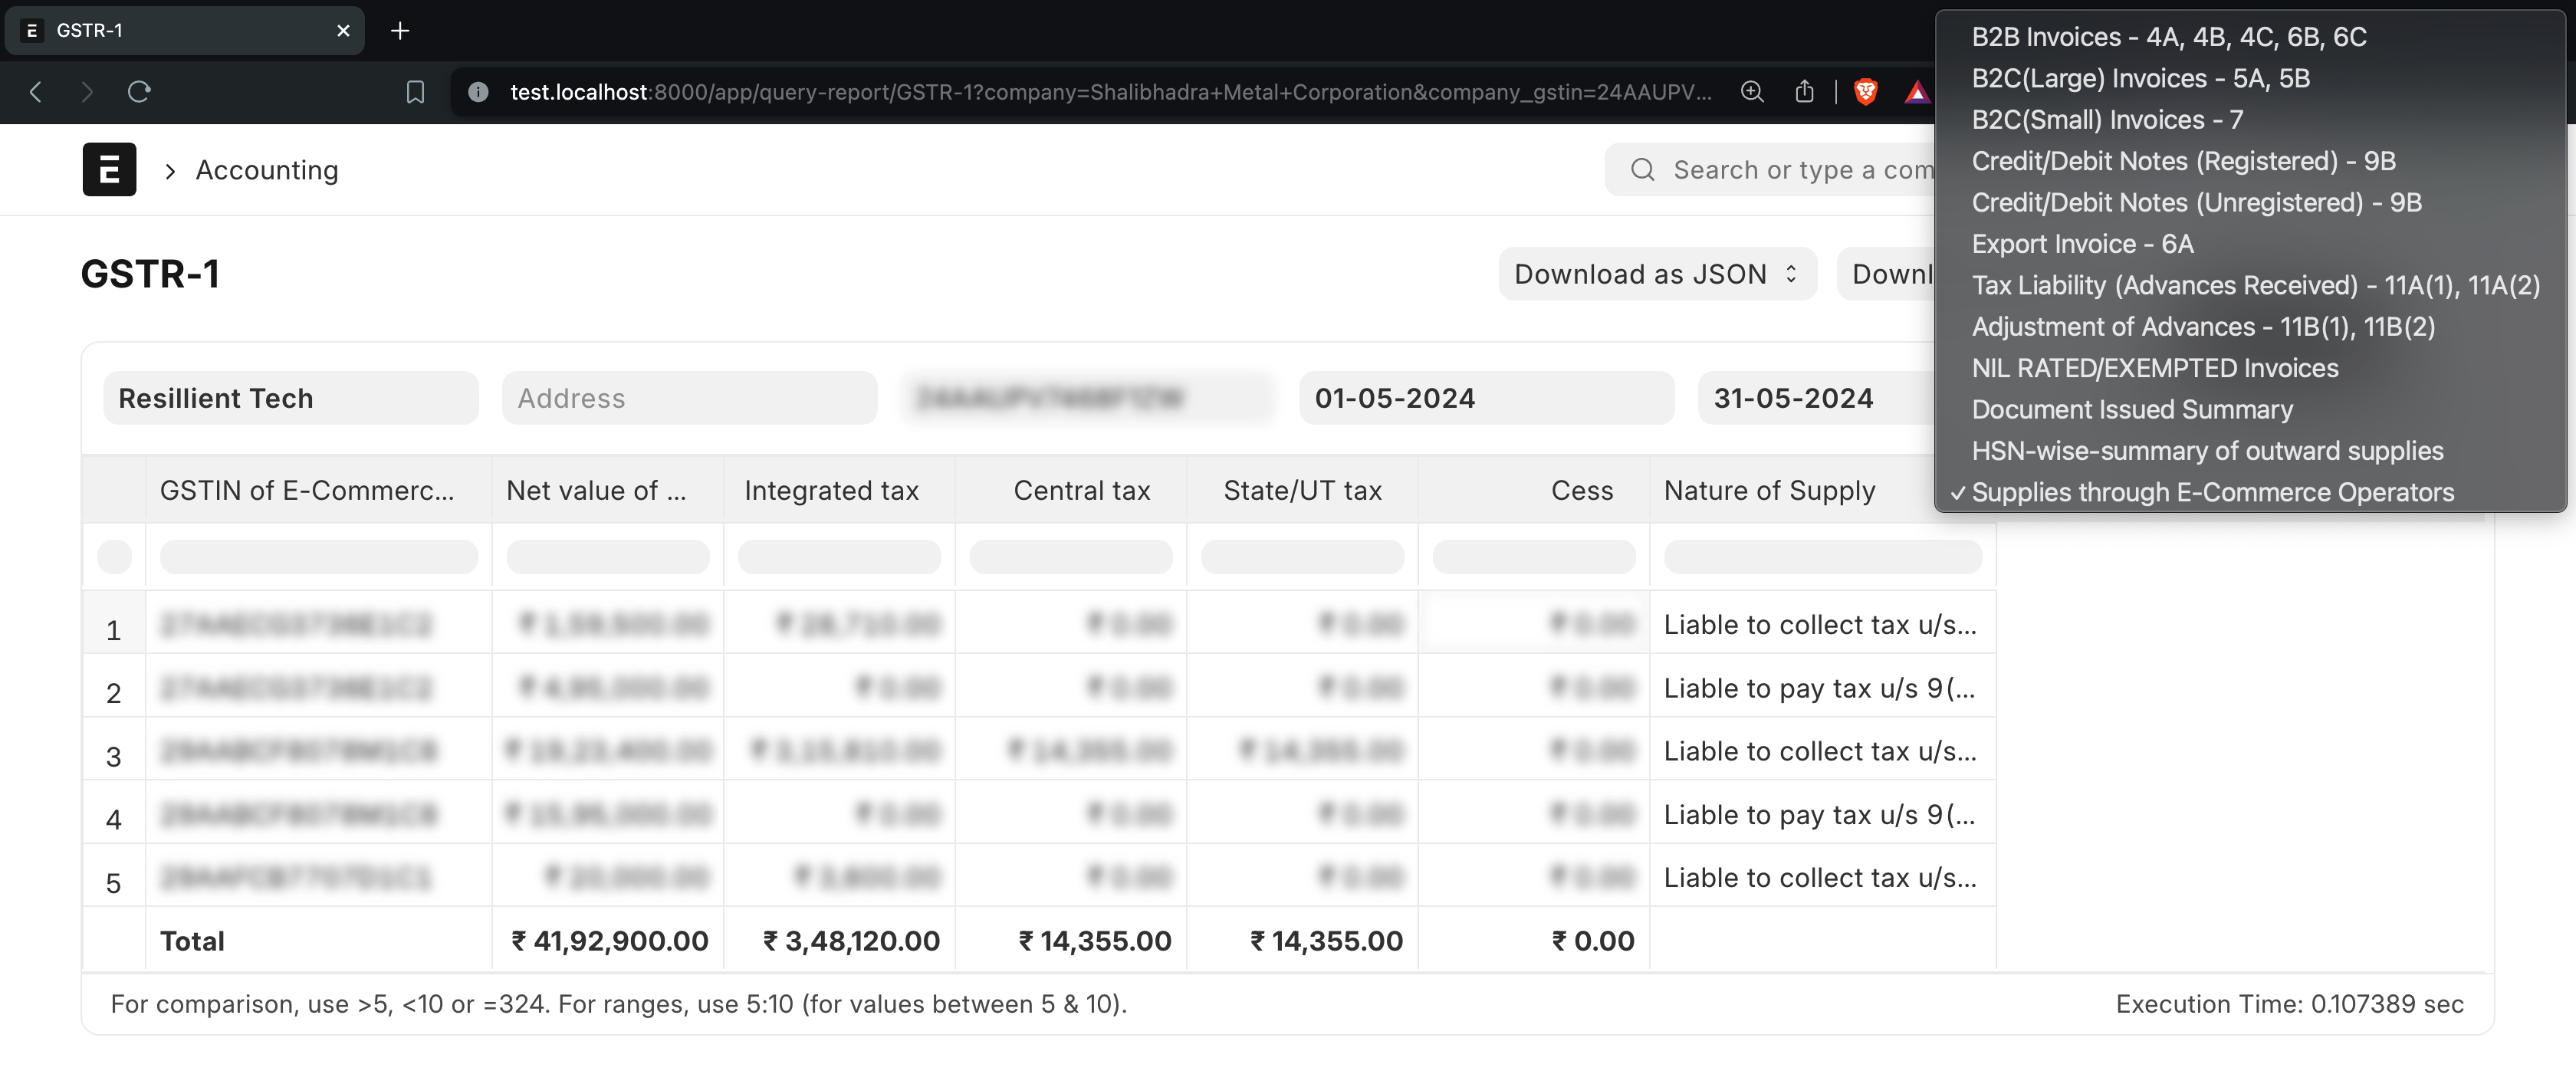This screenshot has width=2576, height=1084.
Task: Click the reload/refresh page icon
Action: tap(141, 90)
